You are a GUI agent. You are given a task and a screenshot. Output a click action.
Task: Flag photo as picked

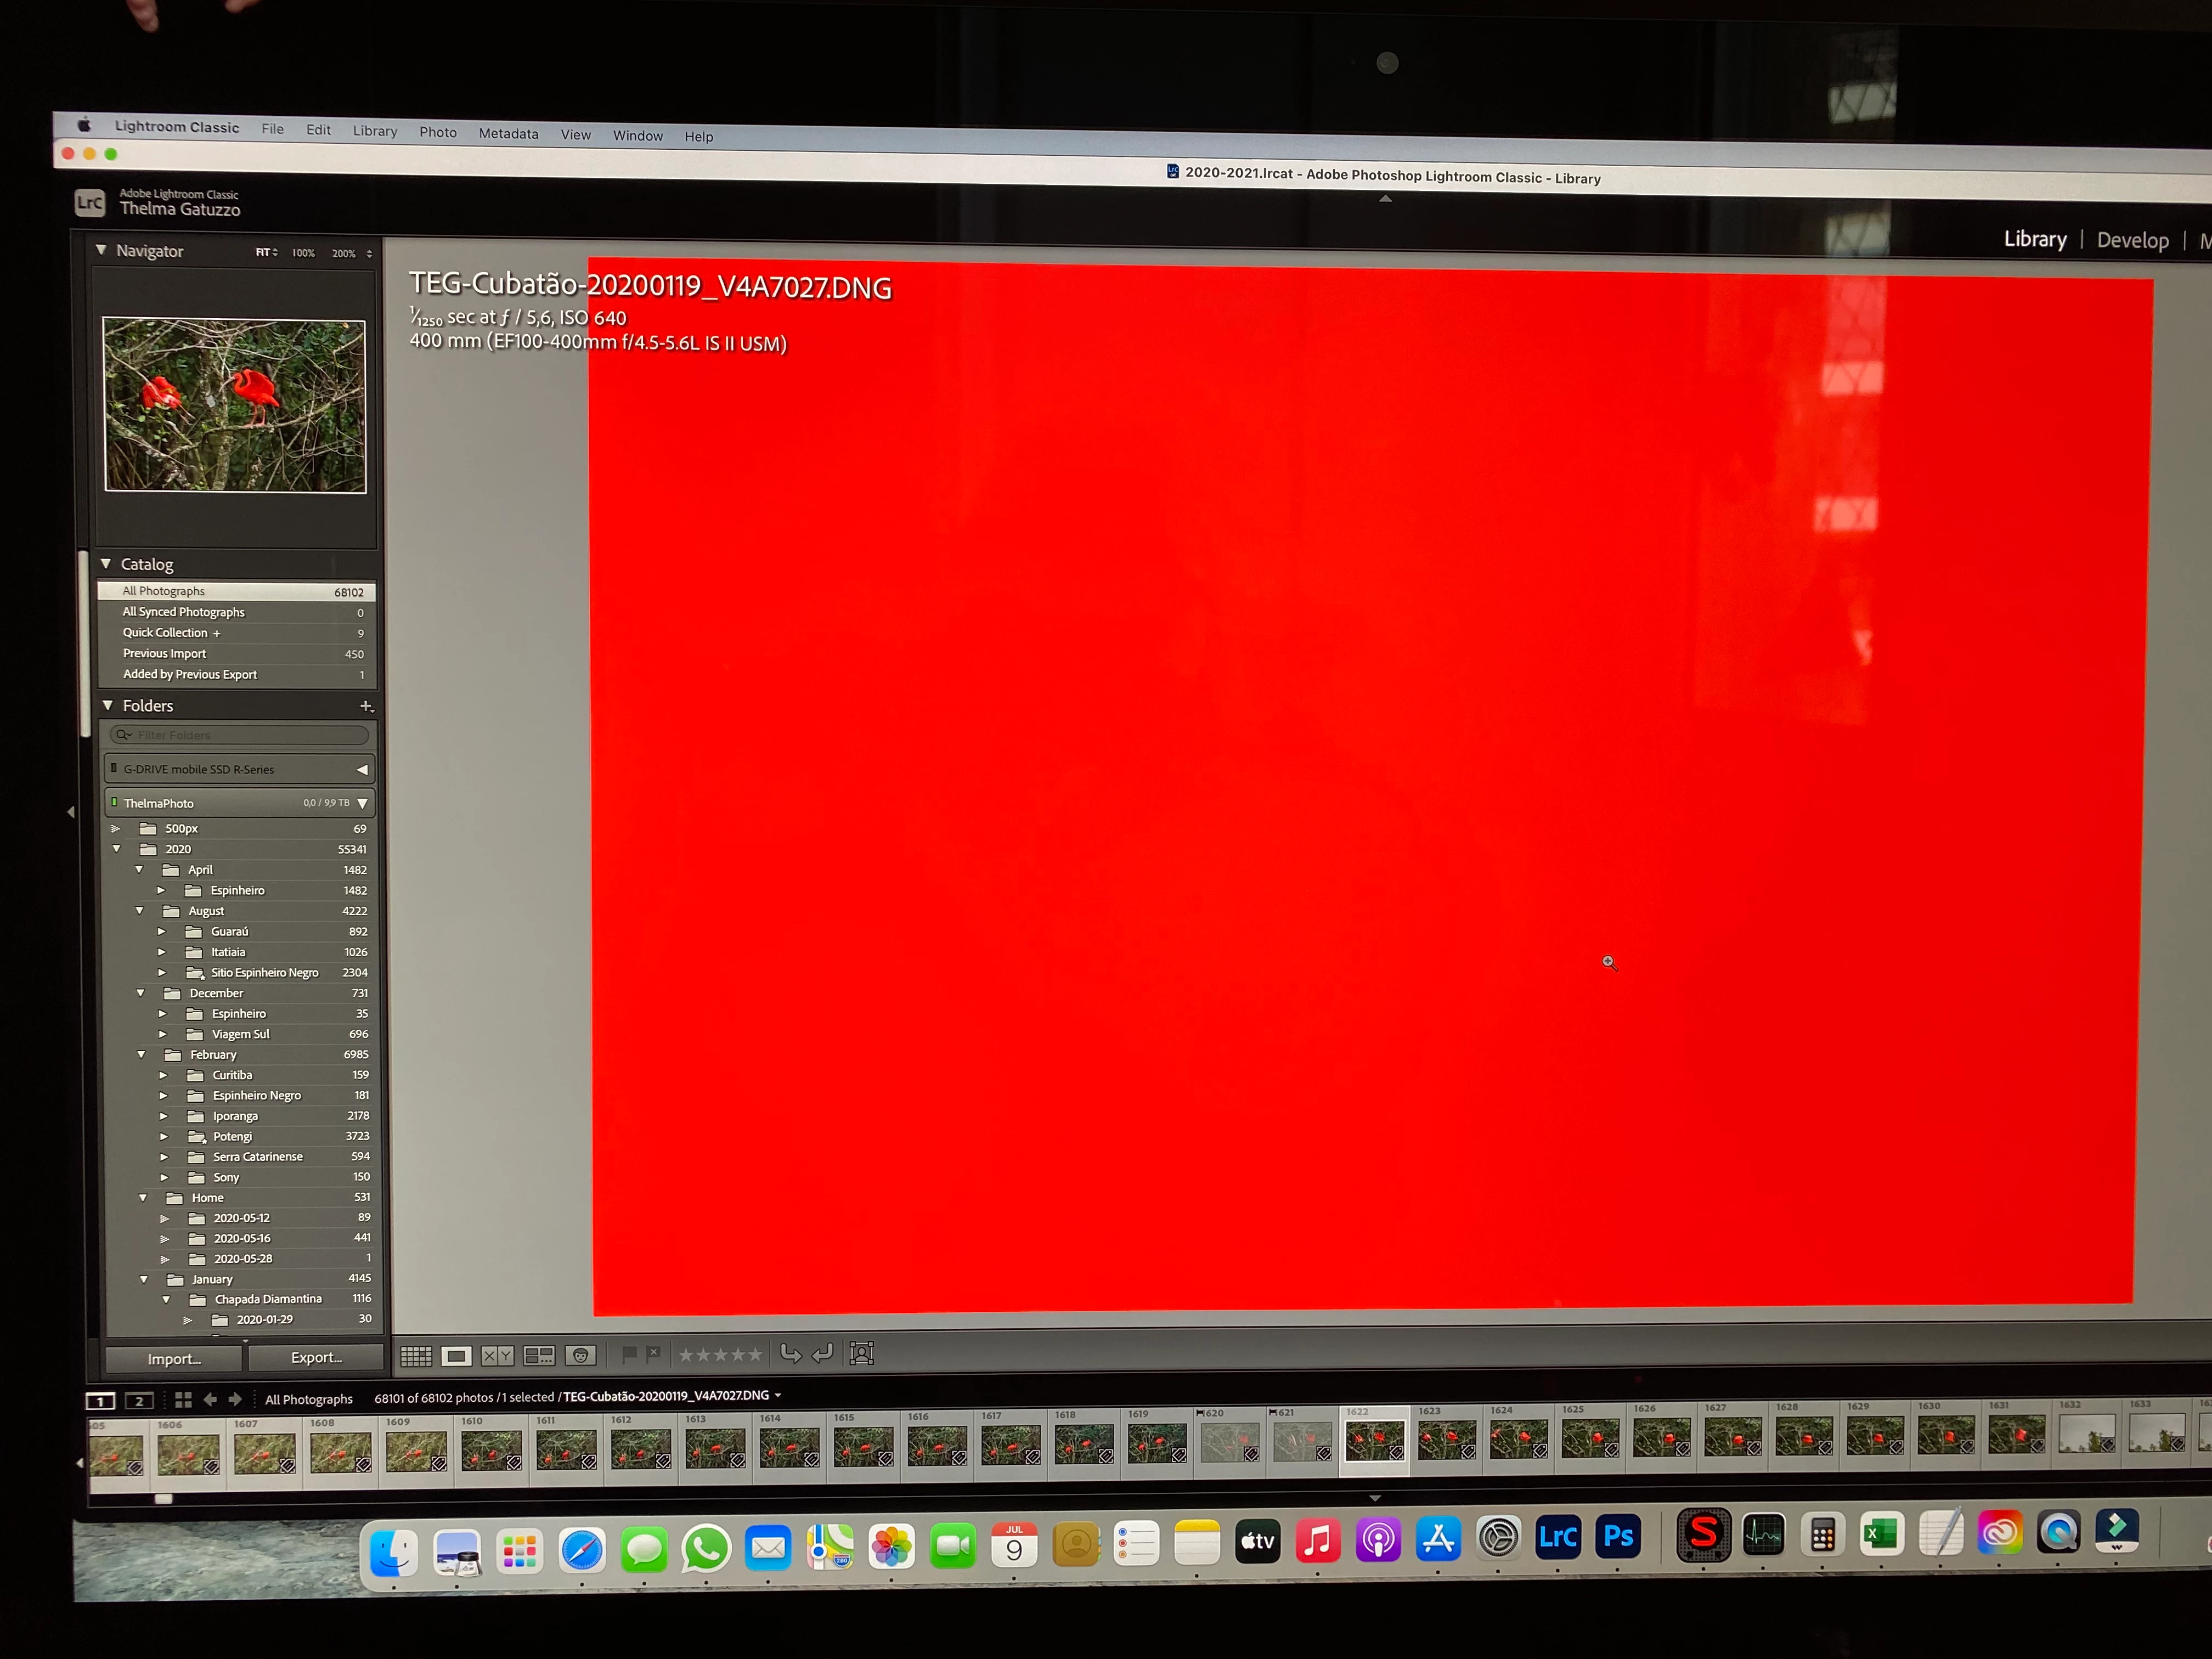coord(629,1354)
